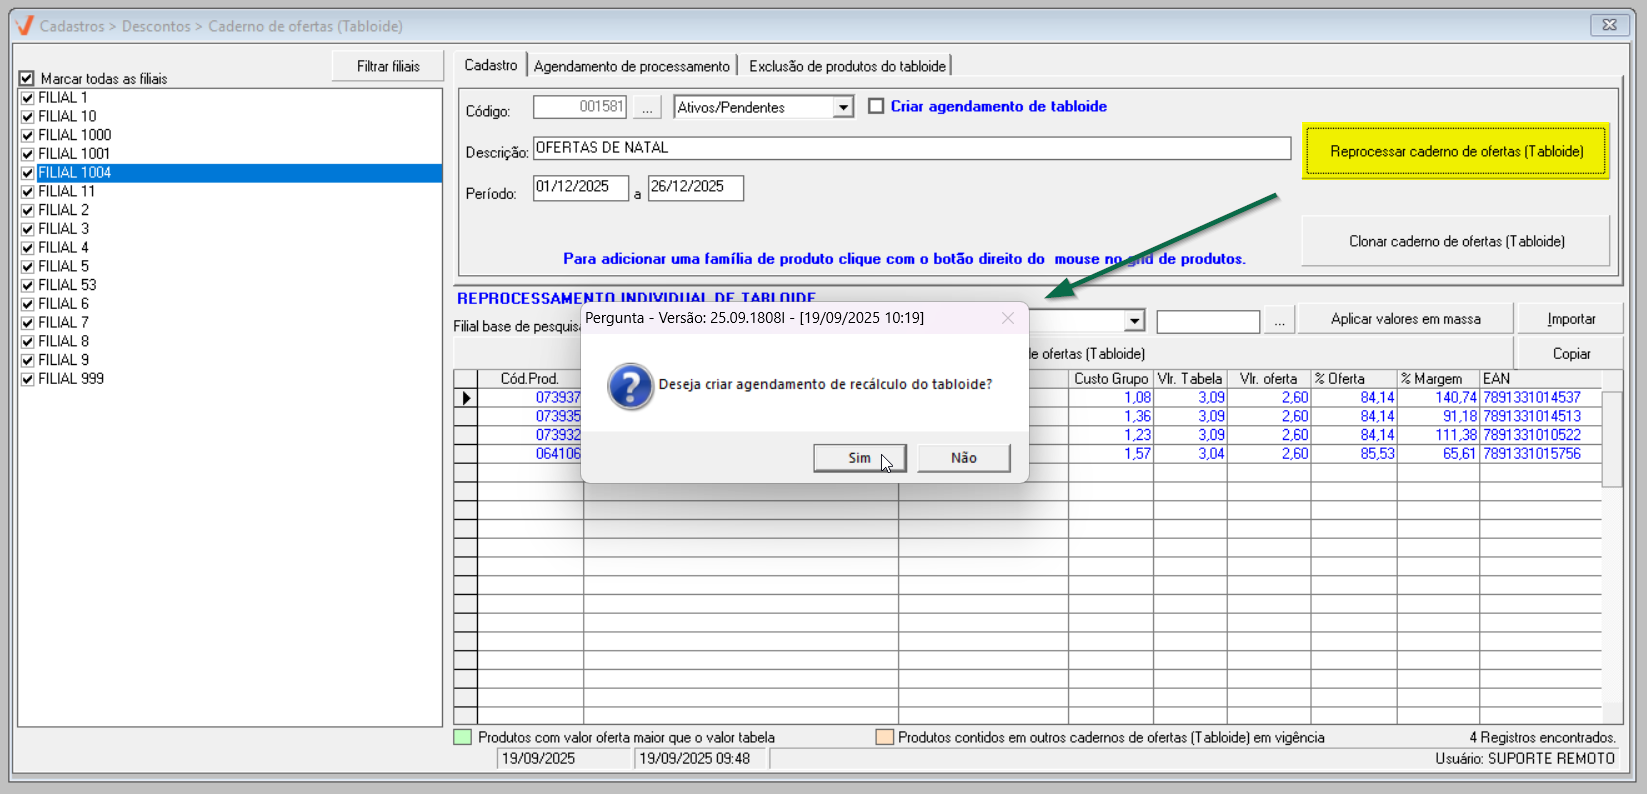Open Exclusão de produtos do tabloide tab
Viewport: 1647px width, 794px height.
[846, 66]
